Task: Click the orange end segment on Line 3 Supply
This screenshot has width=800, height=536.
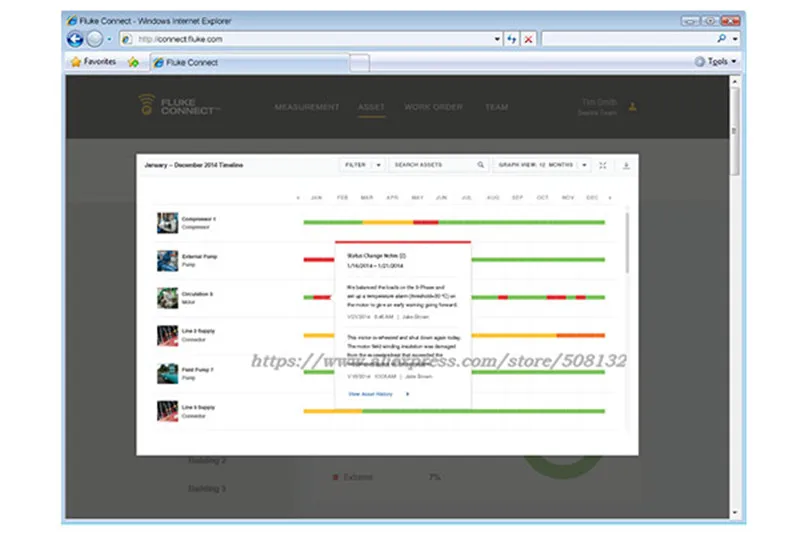Action: (581, 336)
